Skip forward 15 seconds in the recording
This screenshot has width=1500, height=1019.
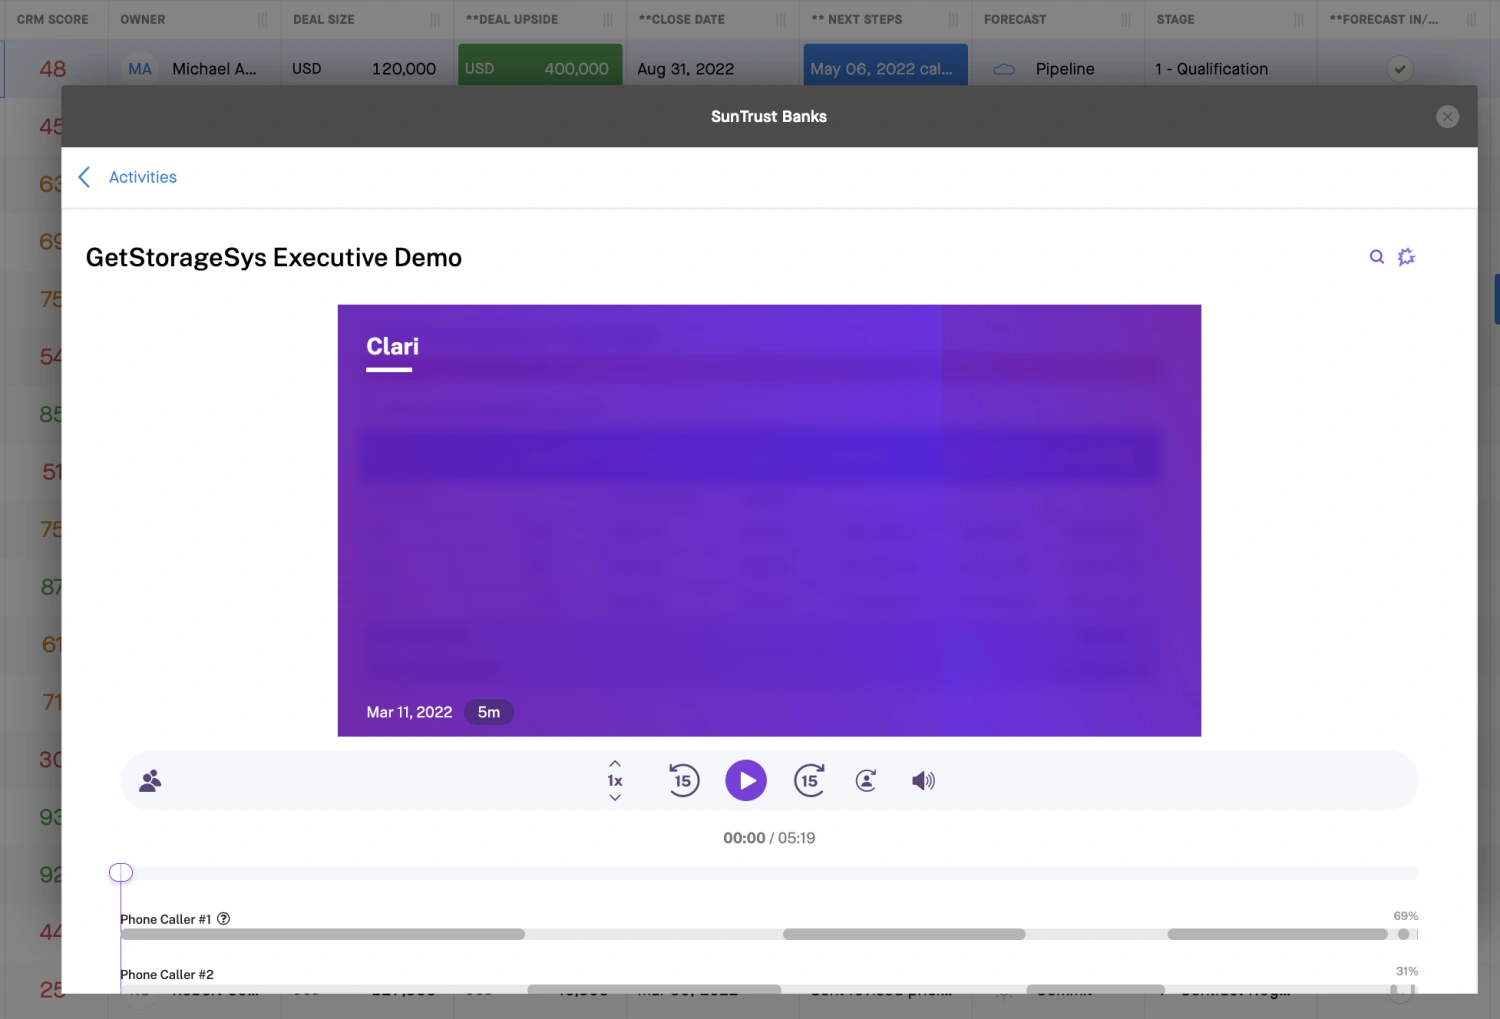(809, 781)
